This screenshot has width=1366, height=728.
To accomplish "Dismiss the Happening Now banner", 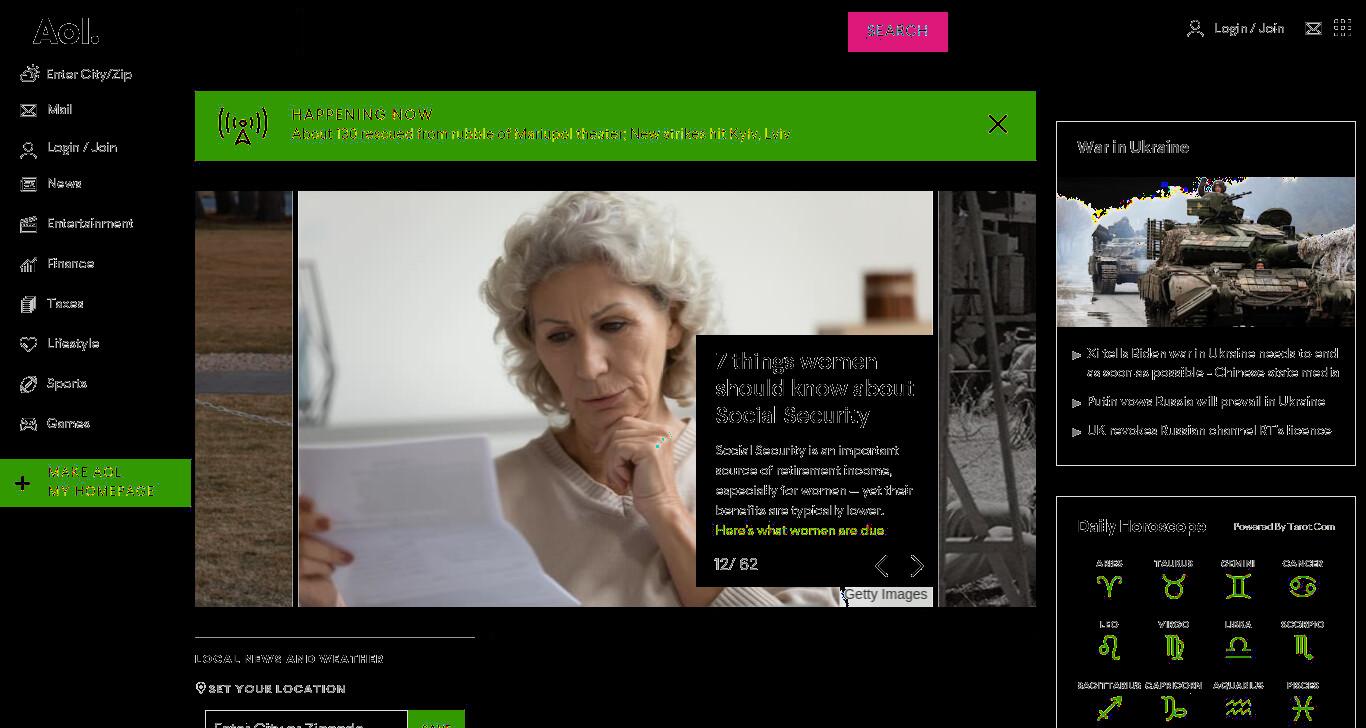I will click(x=997, y=124).
